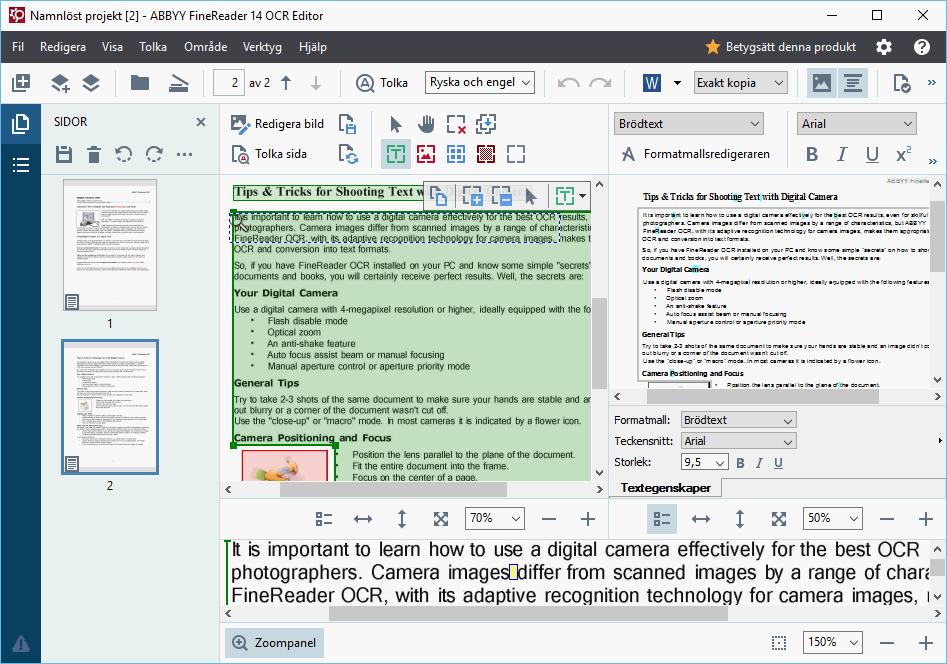Open the Redigera menu
The width and height of the screenshot is (947, 664).
63,47
